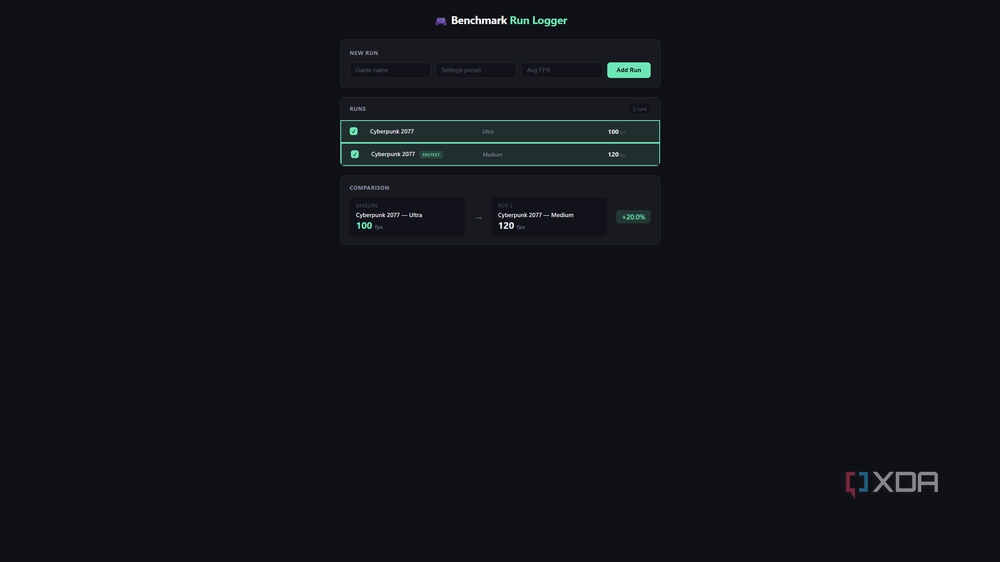Click the COMPARISON section heading
Viewport: 1000px width, 562px height.
point(369,188)
